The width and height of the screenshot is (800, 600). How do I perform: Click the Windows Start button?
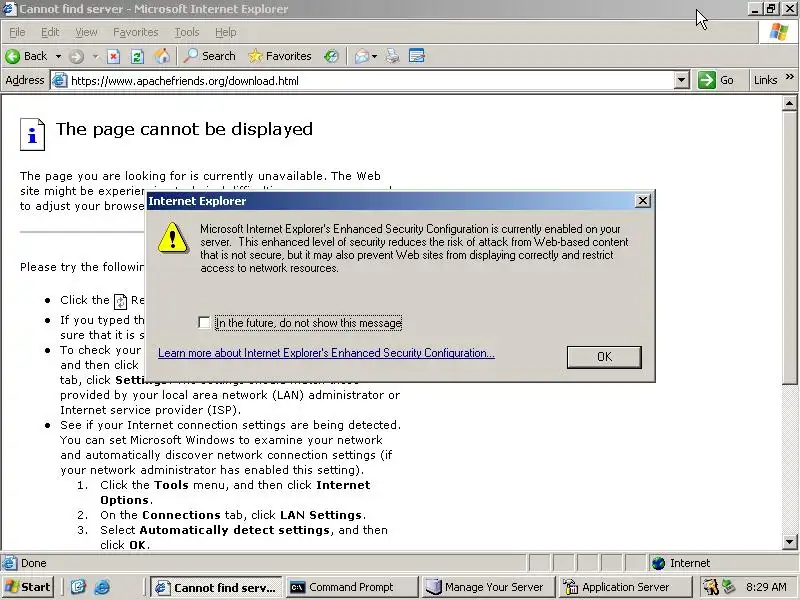[29, 587]
